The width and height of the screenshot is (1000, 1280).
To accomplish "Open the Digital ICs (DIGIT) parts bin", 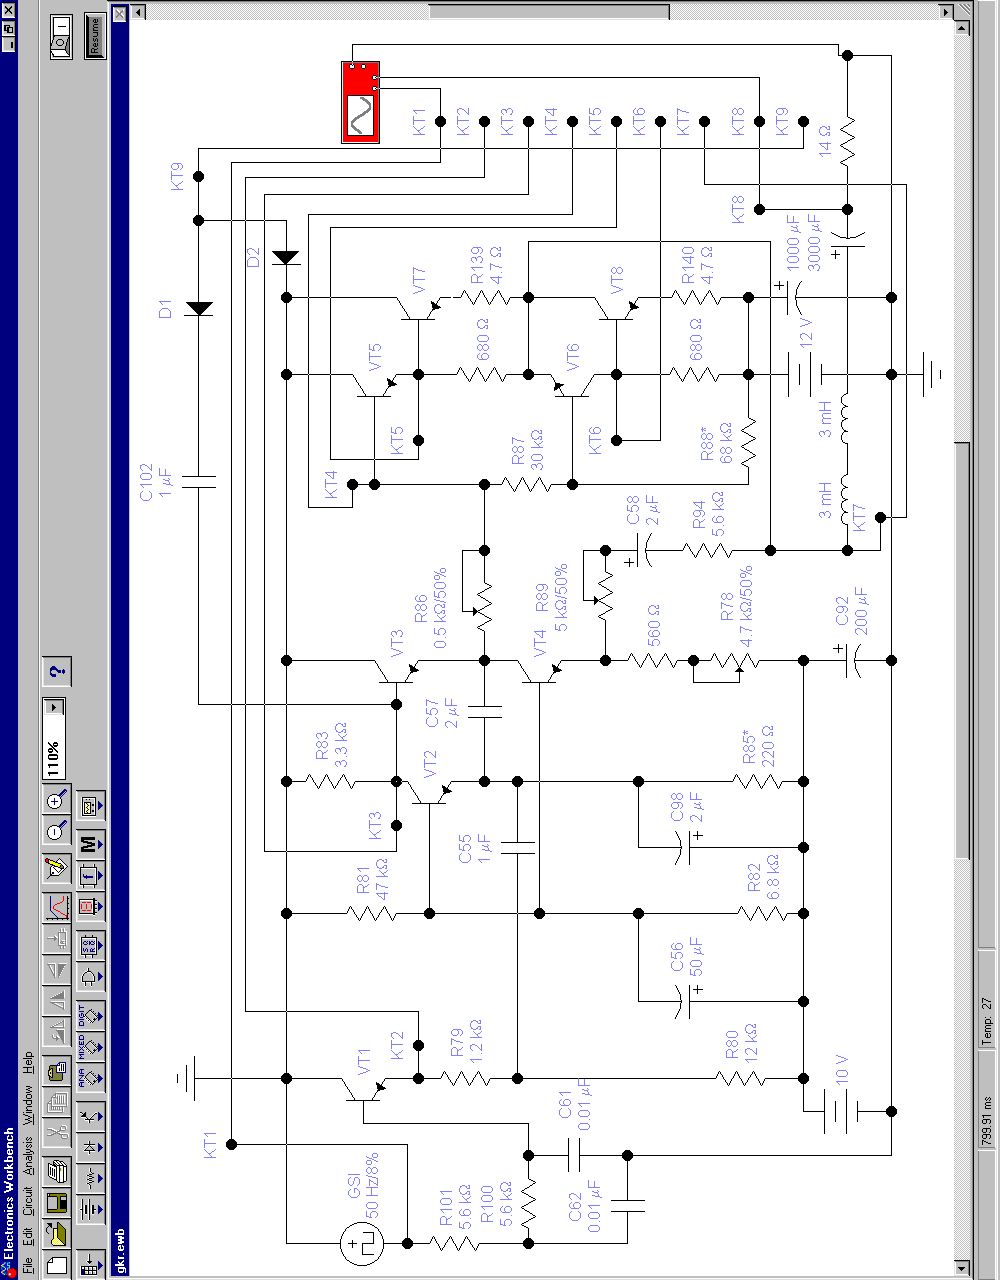I will point(91,1015).
